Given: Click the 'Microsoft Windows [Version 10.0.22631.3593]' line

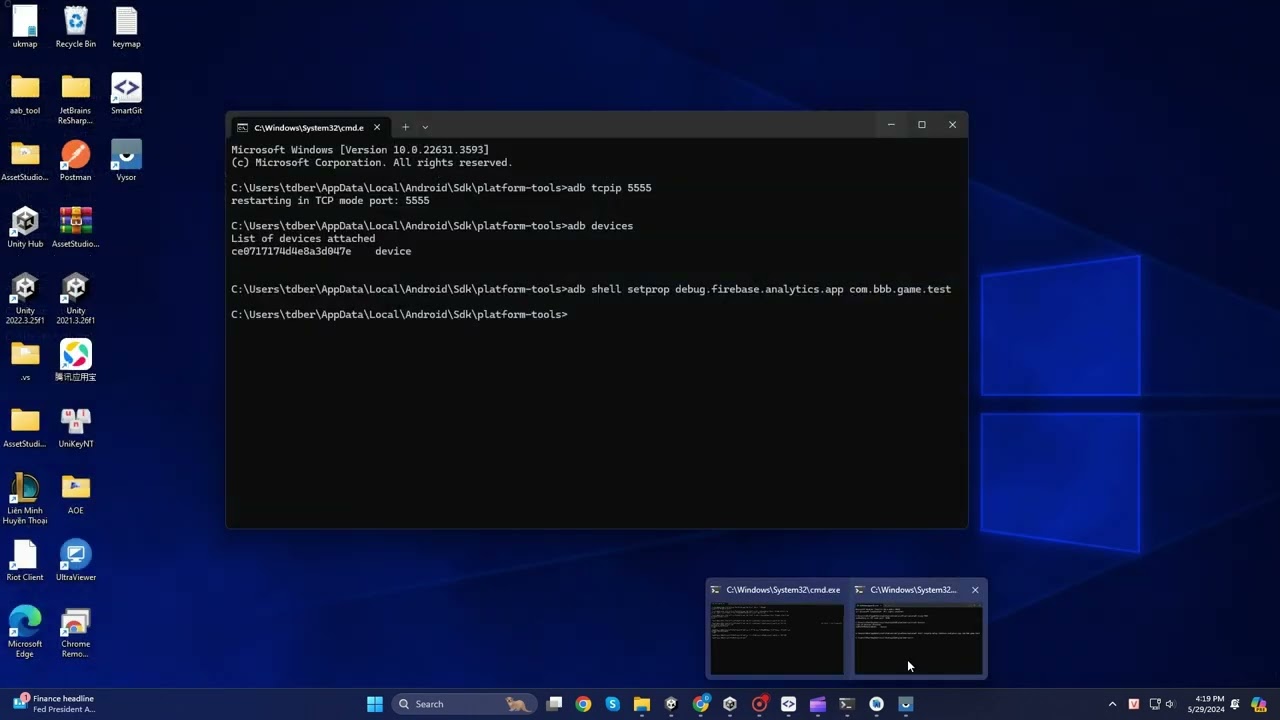Looking at the screenshot, I should point(360,150).
